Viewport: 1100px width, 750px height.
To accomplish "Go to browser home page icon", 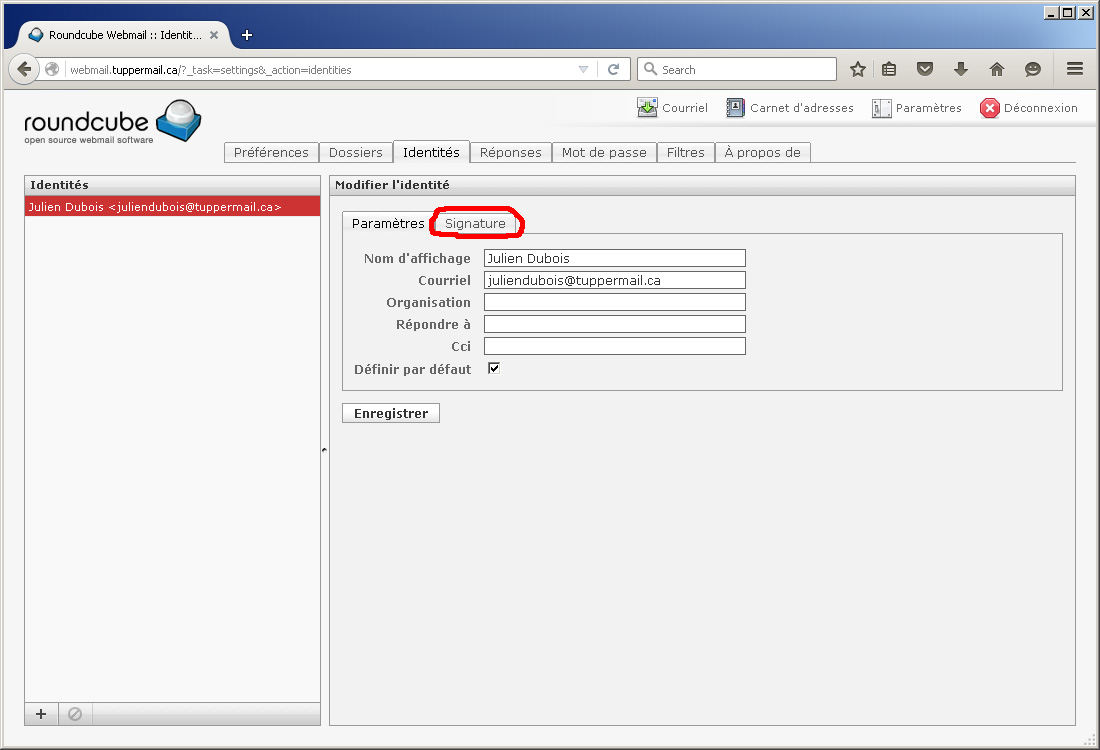I will point(996,69).
